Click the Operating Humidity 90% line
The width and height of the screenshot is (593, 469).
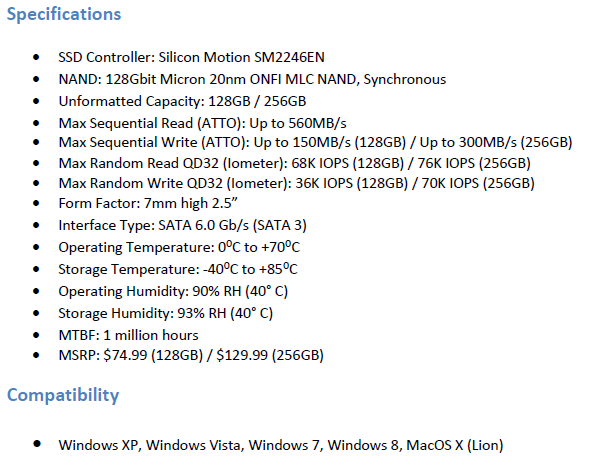click(173, 291)
